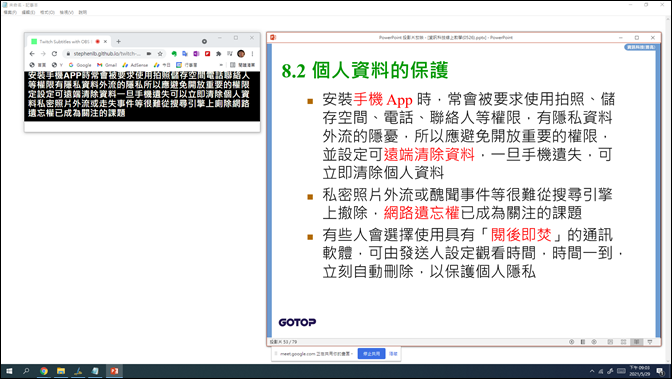The height and width of the screenshot is (379, 672).
Task: Click the red text 網路遺忘權 on the slide
Action: (x=421, y=213)
